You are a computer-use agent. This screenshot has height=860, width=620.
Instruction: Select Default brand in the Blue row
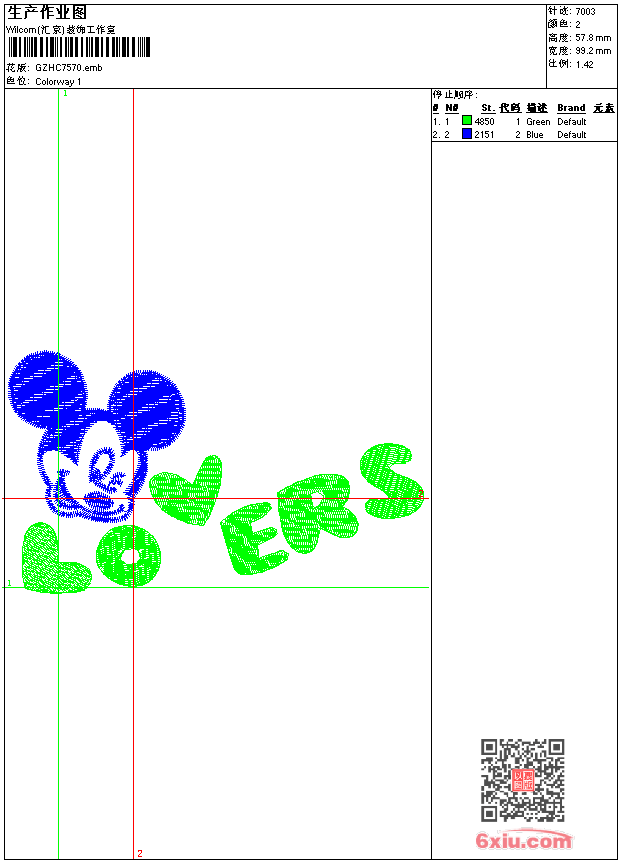click(572, 135)
